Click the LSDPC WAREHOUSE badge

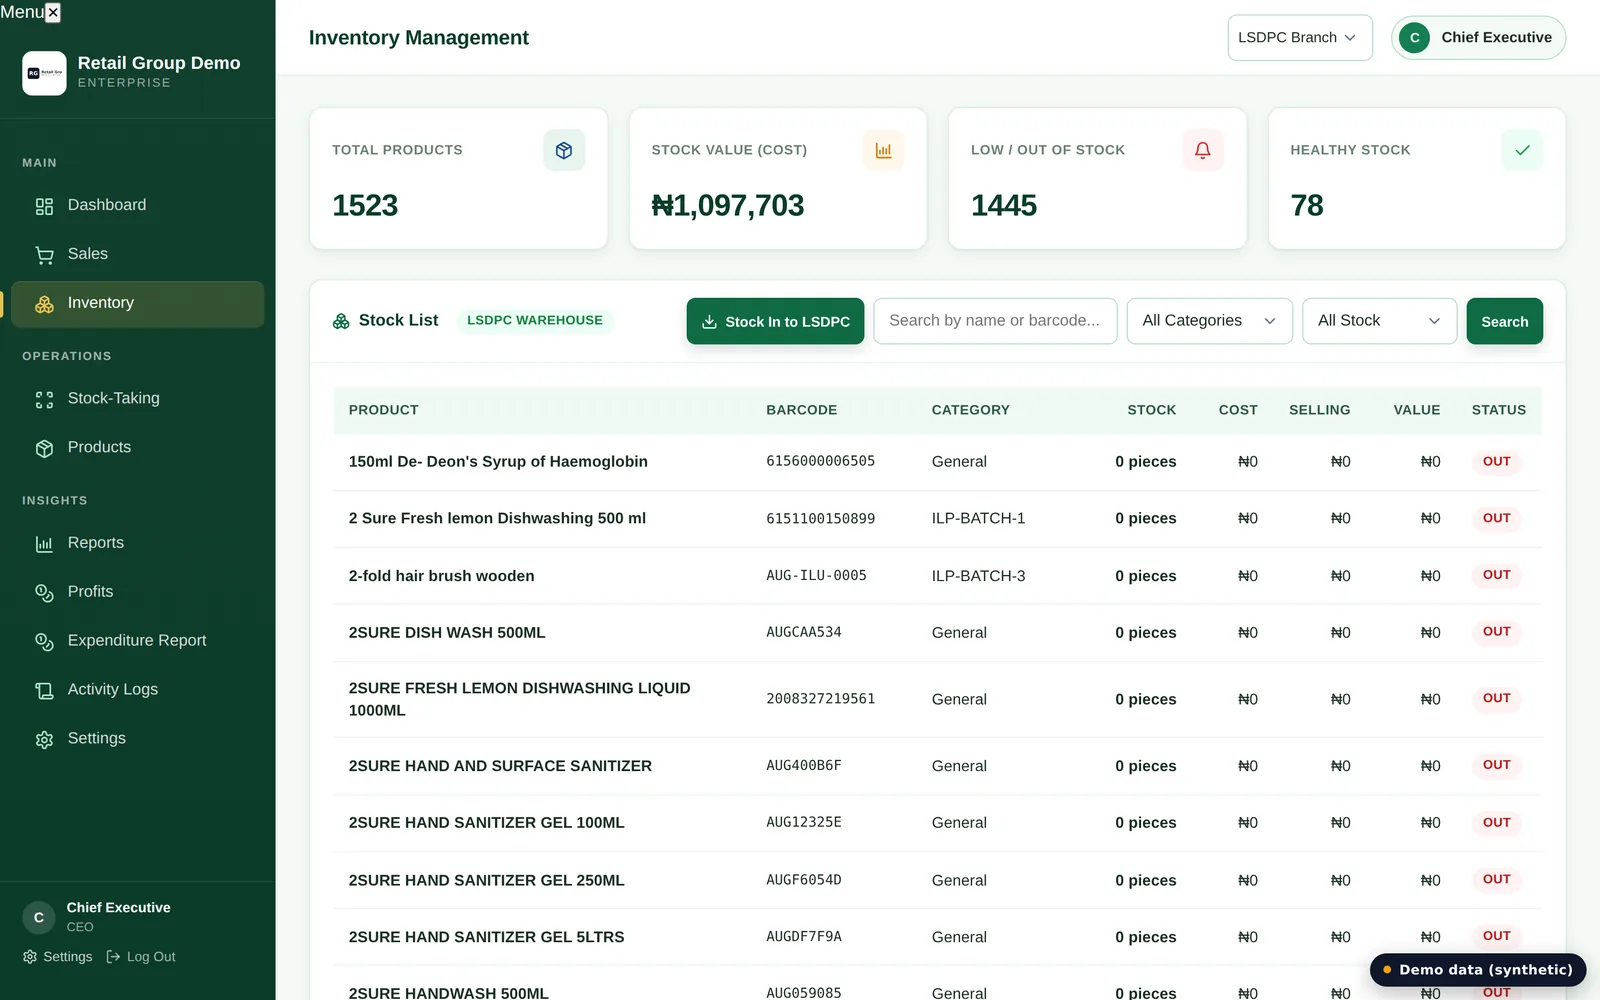pyautogui.click(x=535, y=320)
